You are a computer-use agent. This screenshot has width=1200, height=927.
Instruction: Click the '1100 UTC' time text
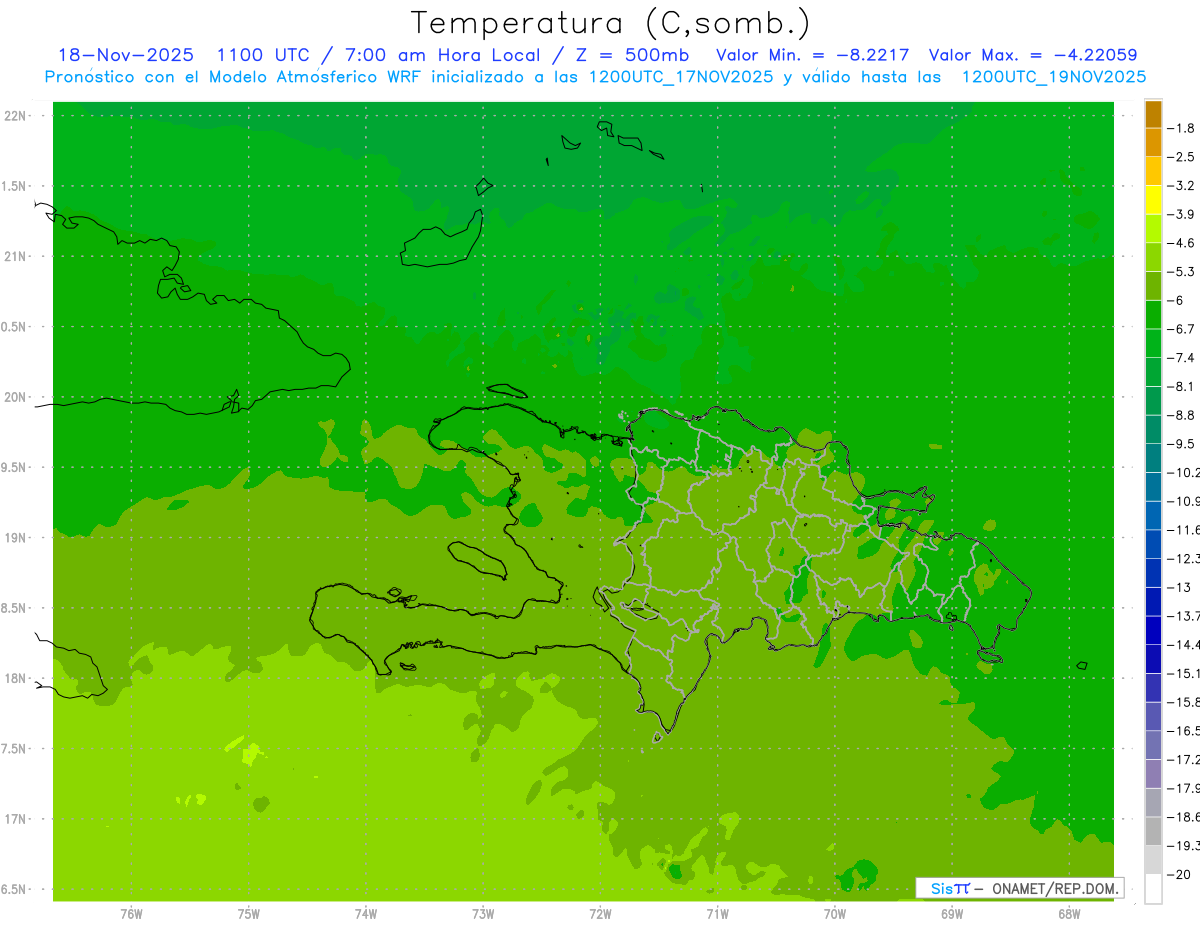[x=266, y=55]
